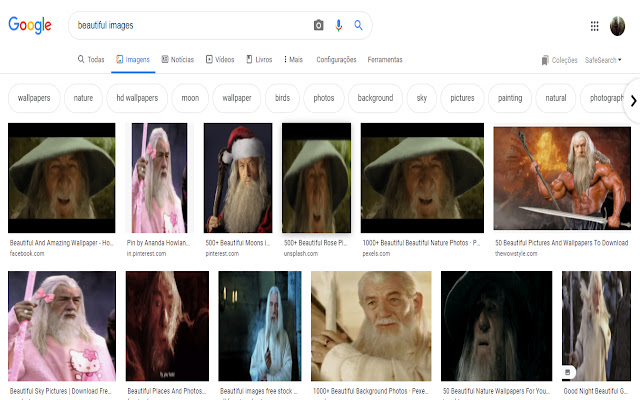640x400 pixels.
Task: Open '500+ Beautiful Rose' image thumbnail
Action: [316, 178]
